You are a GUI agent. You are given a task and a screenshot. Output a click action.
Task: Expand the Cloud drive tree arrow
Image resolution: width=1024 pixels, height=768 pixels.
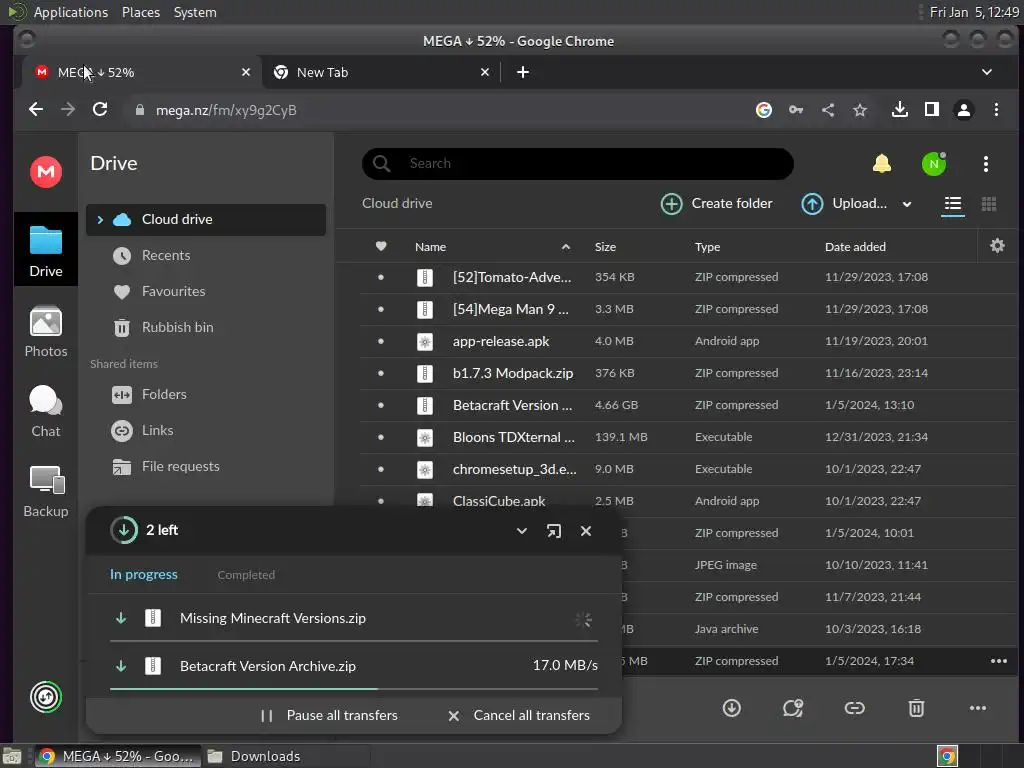[x=100, y=220]
